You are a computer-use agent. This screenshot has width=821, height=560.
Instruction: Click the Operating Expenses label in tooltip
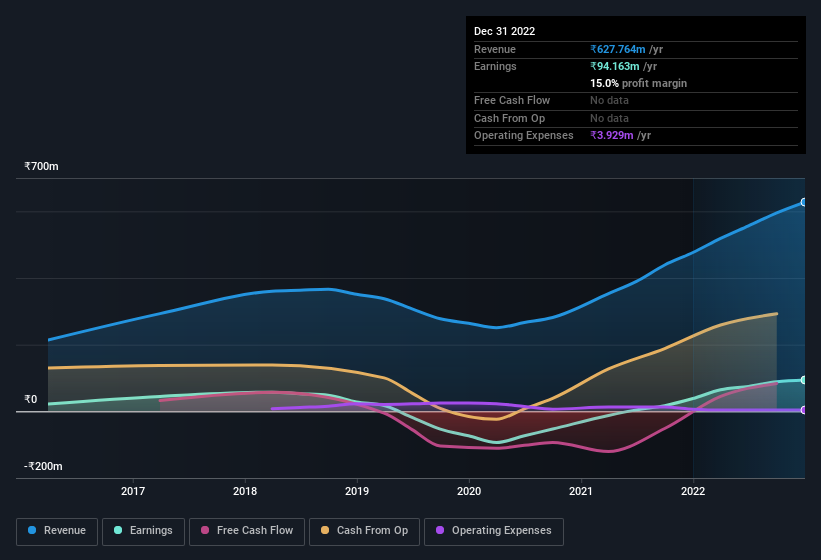tap(524, 135)
